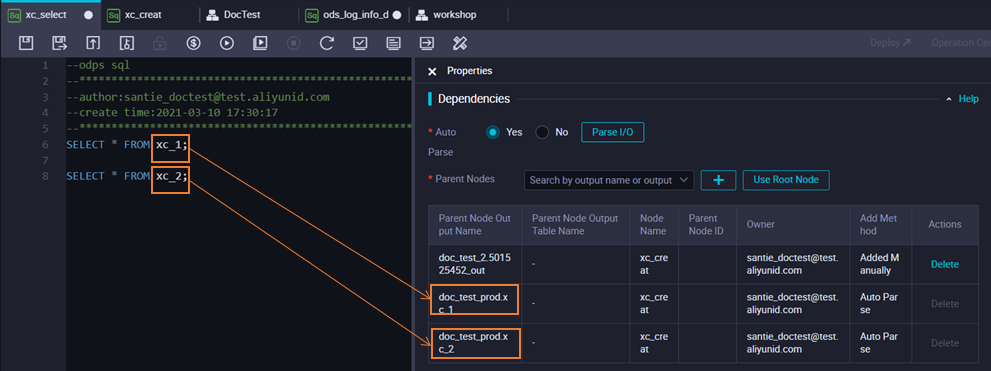Screen dimensions: 991x371
Task: Click the Use Root Node button
Action: point(786,180)
